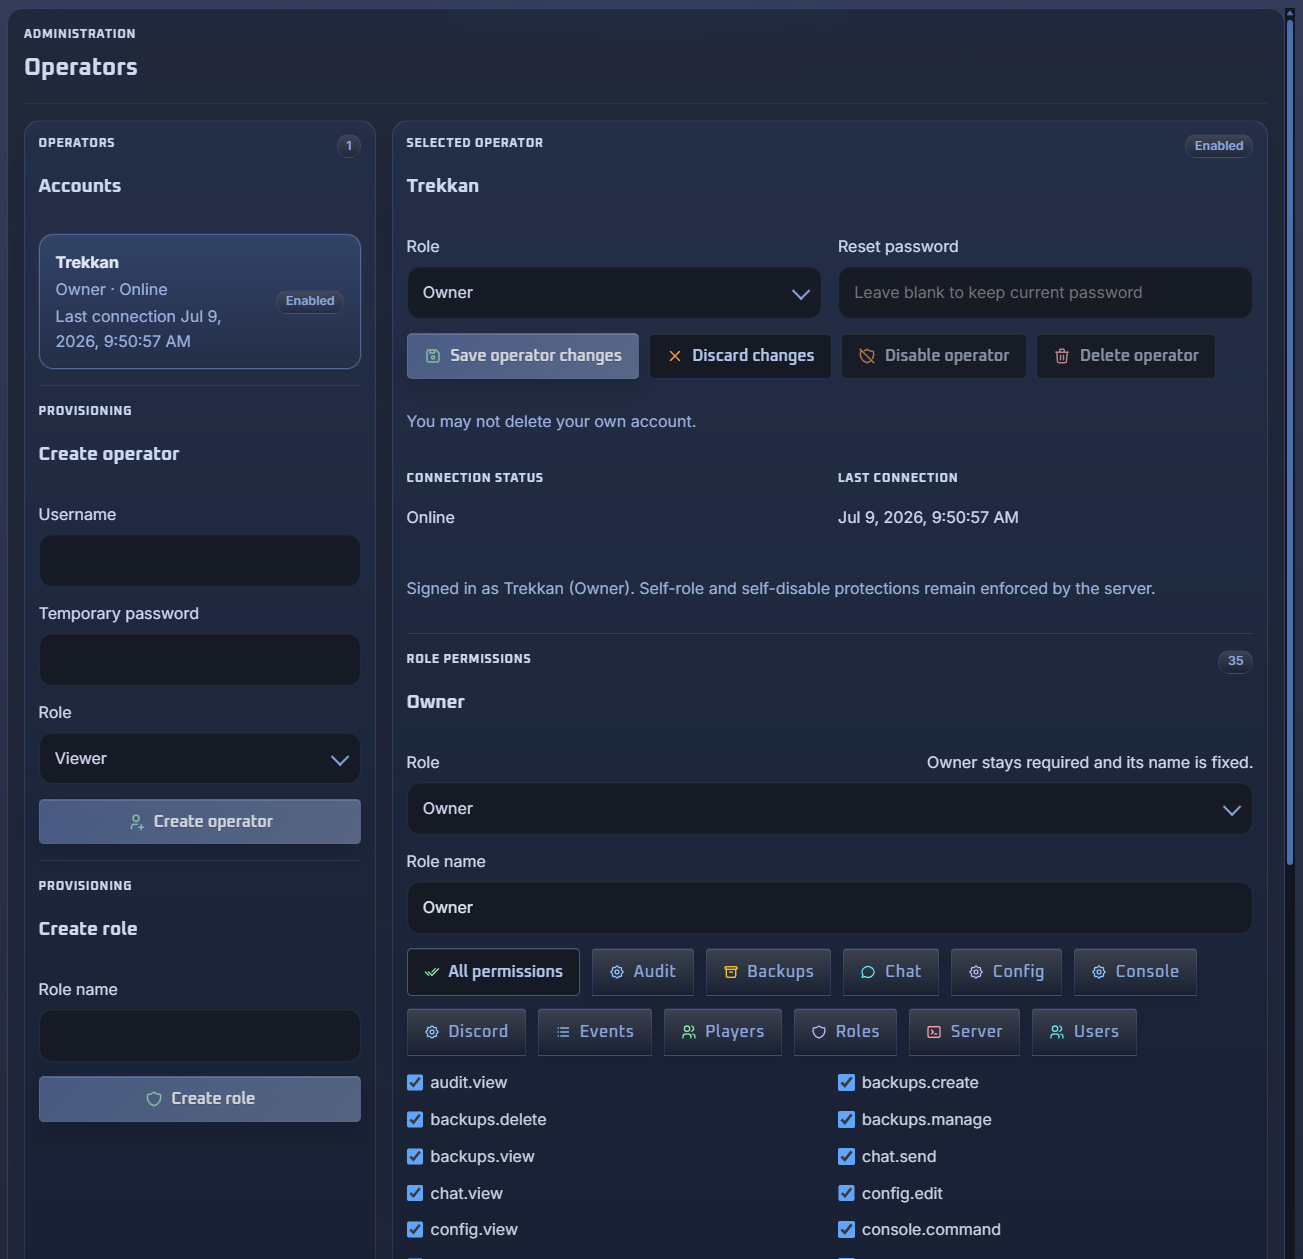The image size is (1303, 1259).
Task: Toggle the backups.view checkbox
Action: (x=415, y=1156)
